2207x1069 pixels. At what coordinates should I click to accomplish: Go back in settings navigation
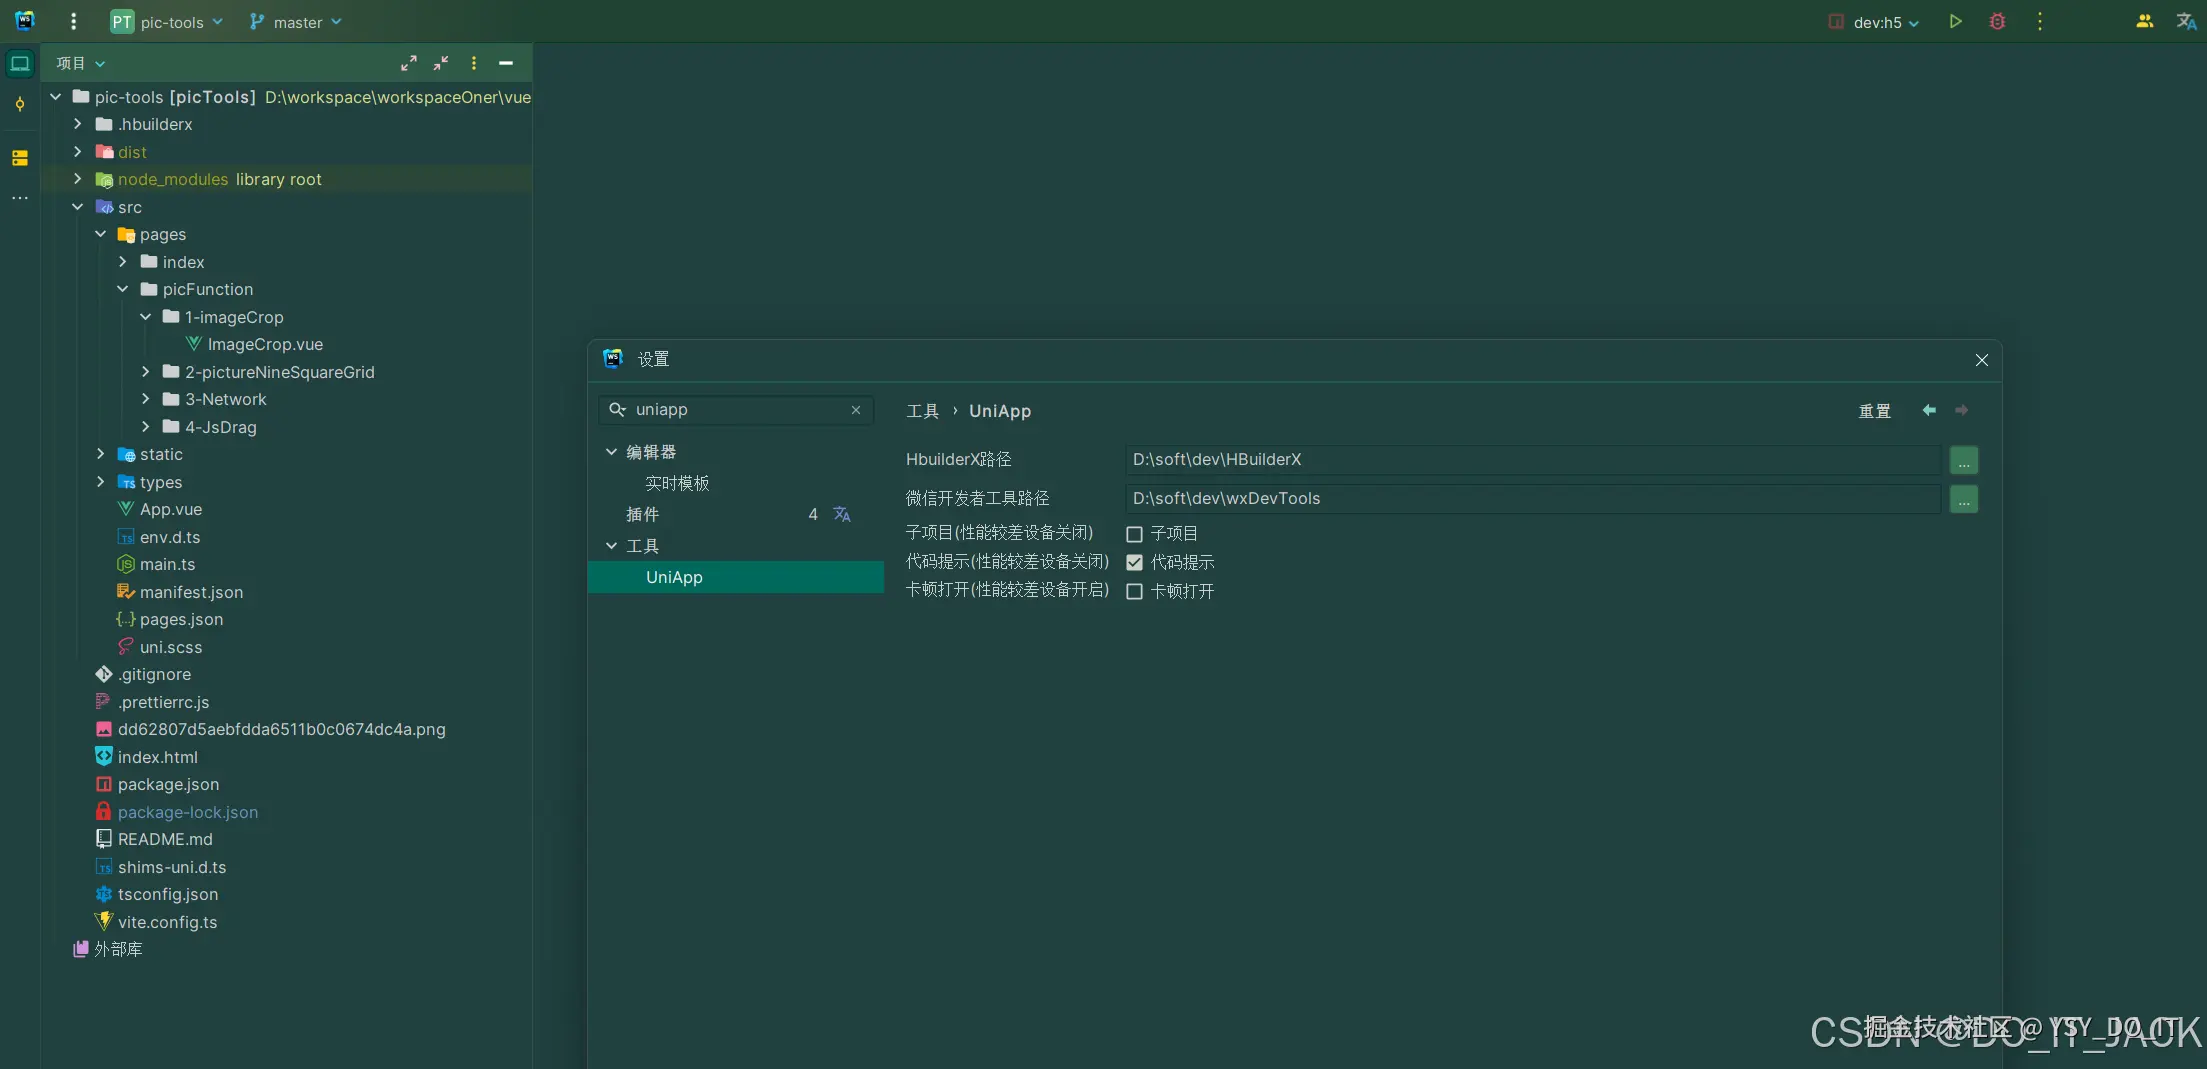click(x=1929, y=410)
